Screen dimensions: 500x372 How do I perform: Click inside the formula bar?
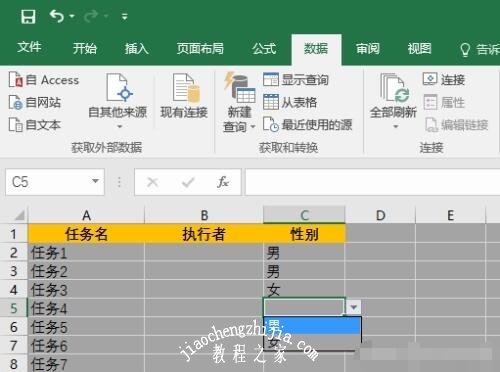[372, 182]
